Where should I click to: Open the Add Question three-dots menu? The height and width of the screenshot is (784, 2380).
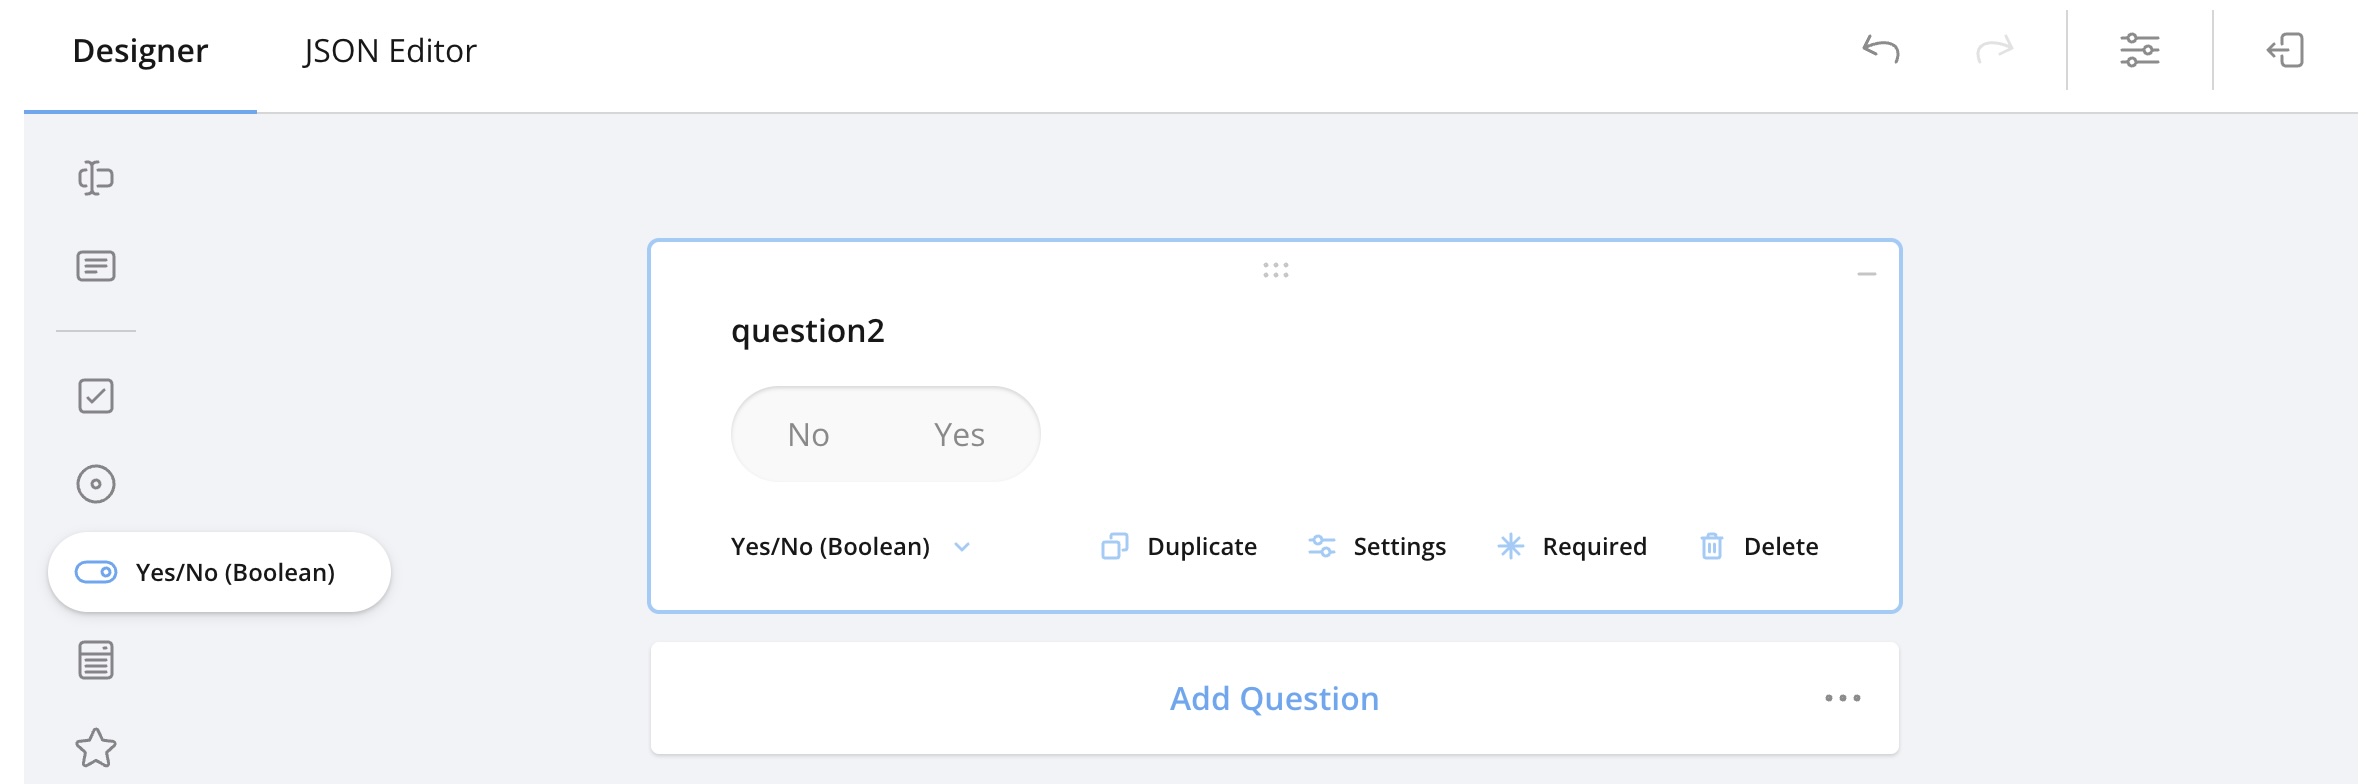1842,698
